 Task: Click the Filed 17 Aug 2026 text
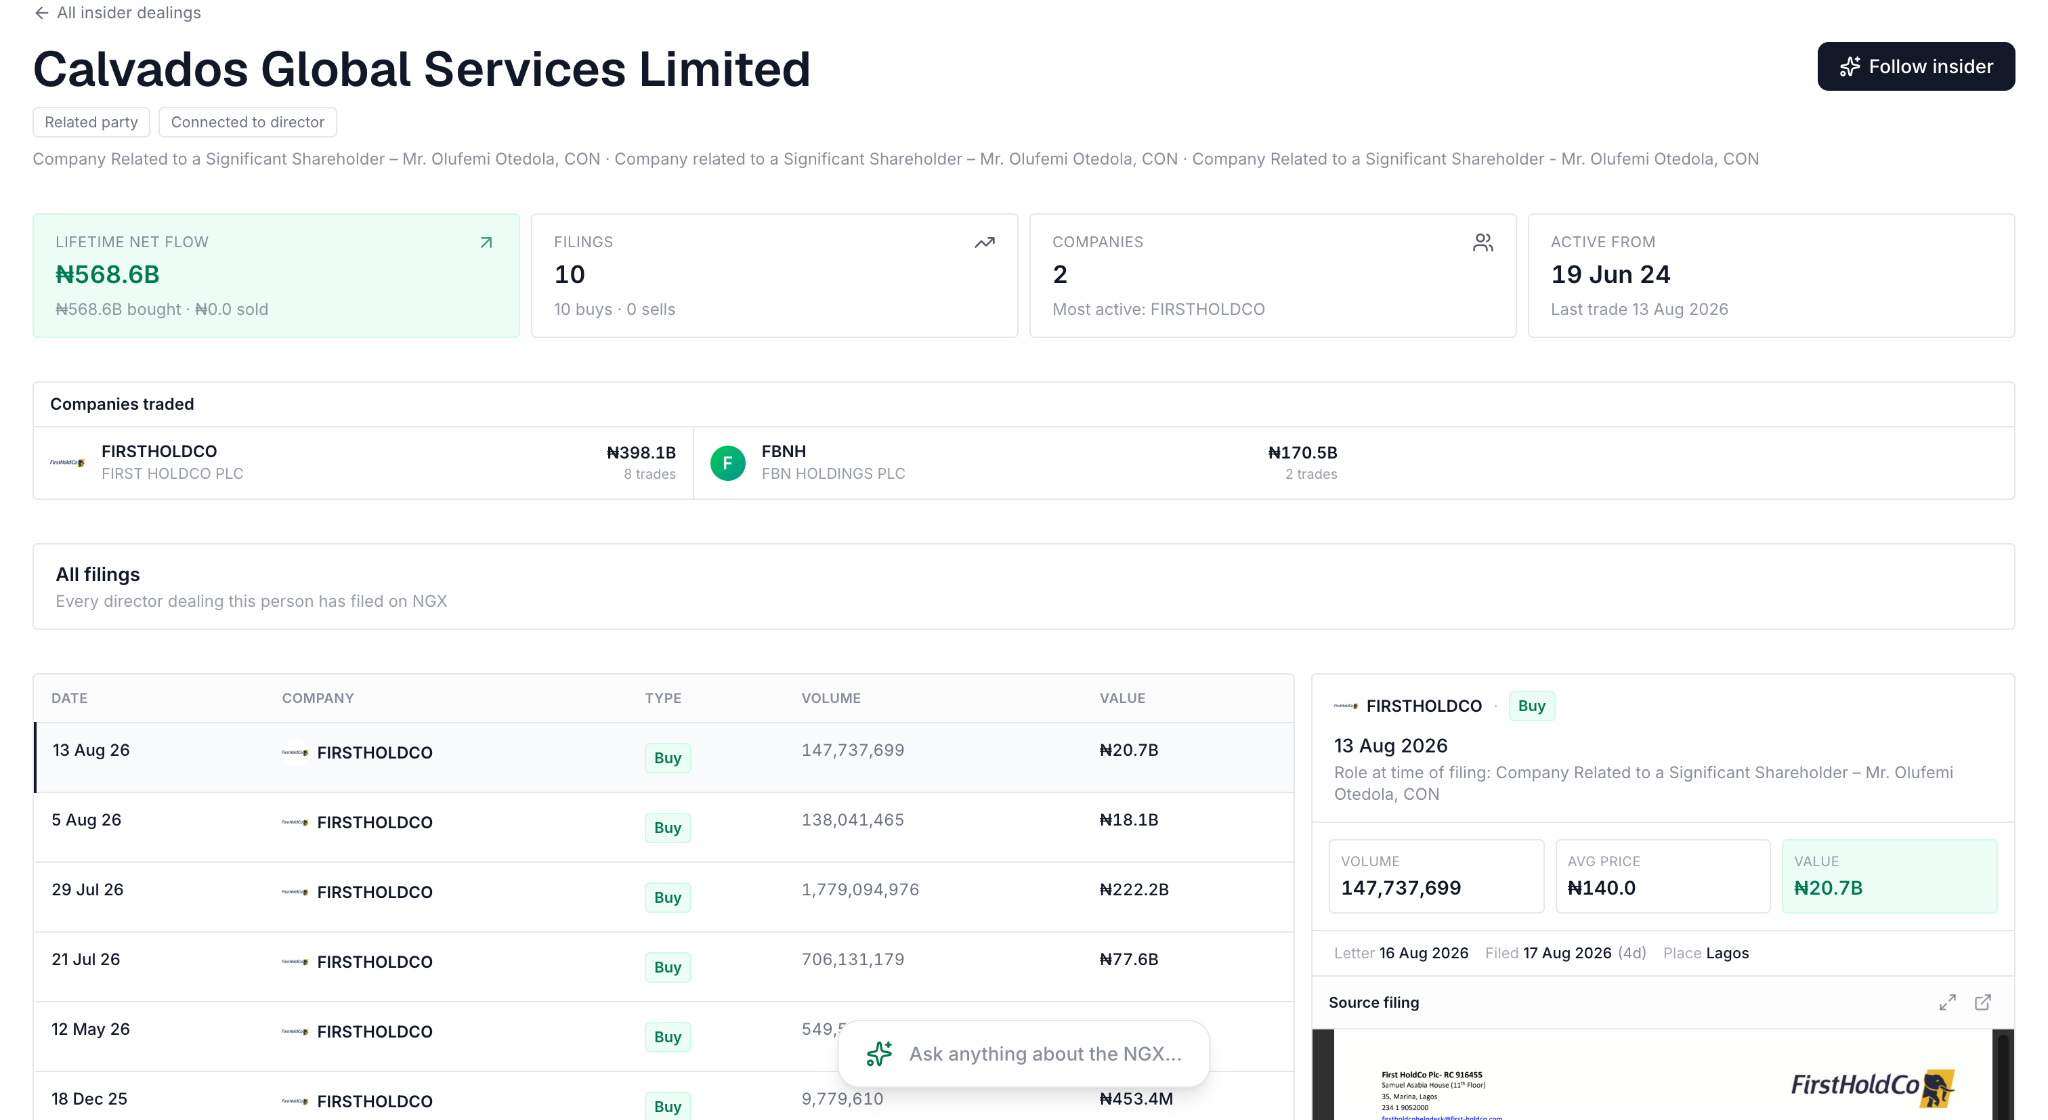tap(1548, 953)
